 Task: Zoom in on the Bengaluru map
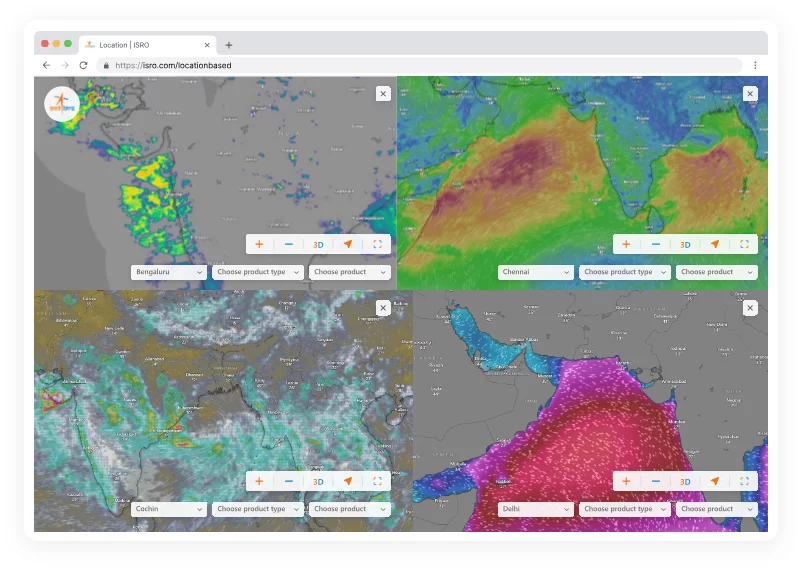259,244
